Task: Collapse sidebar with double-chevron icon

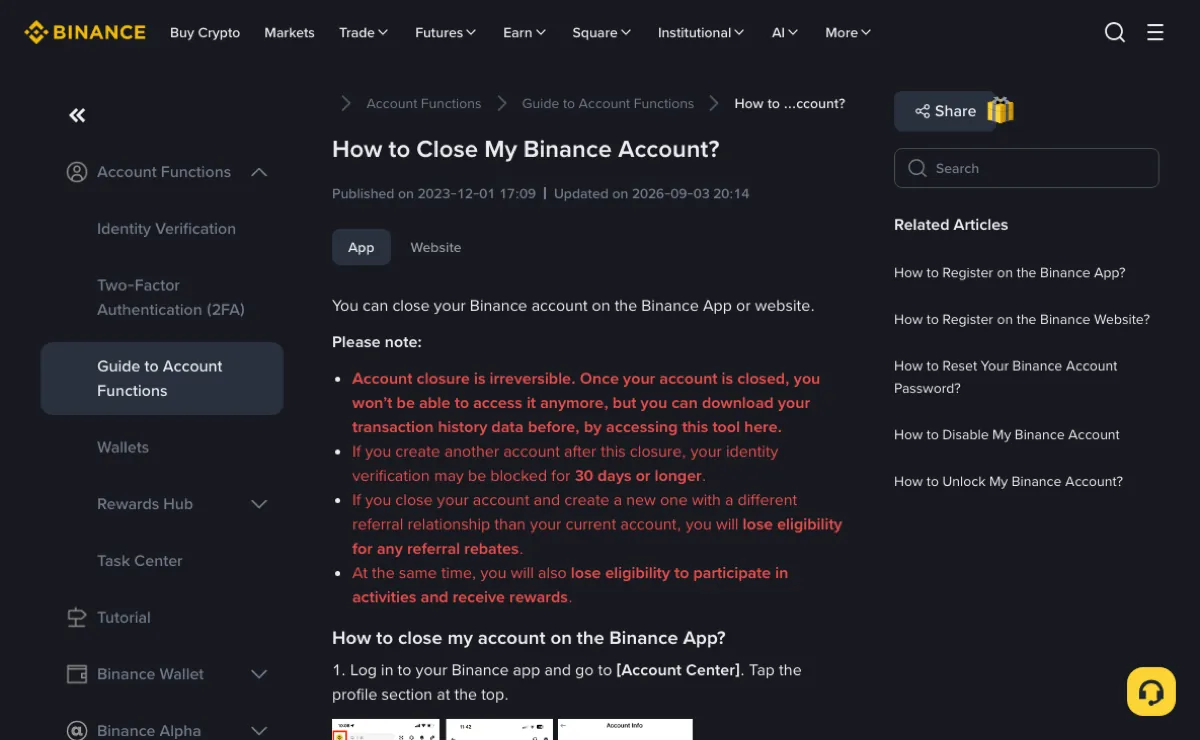Action: 77,115
